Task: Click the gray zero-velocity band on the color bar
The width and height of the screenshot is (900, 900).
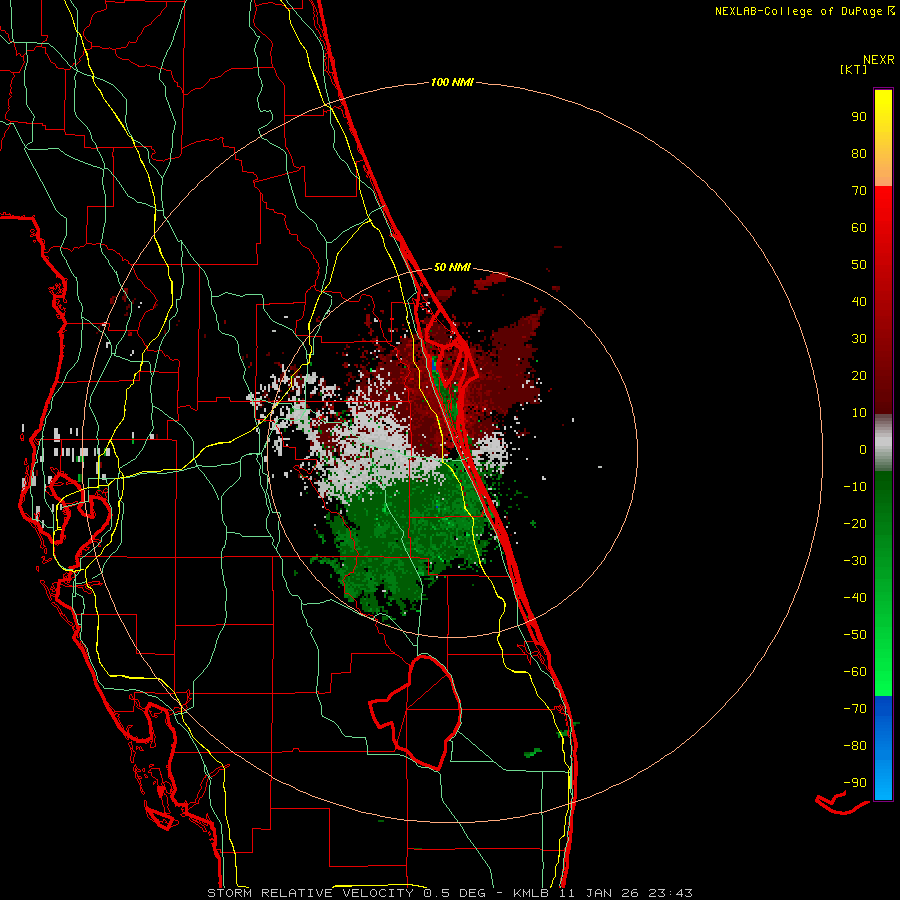Action: (x=883, y=443)
